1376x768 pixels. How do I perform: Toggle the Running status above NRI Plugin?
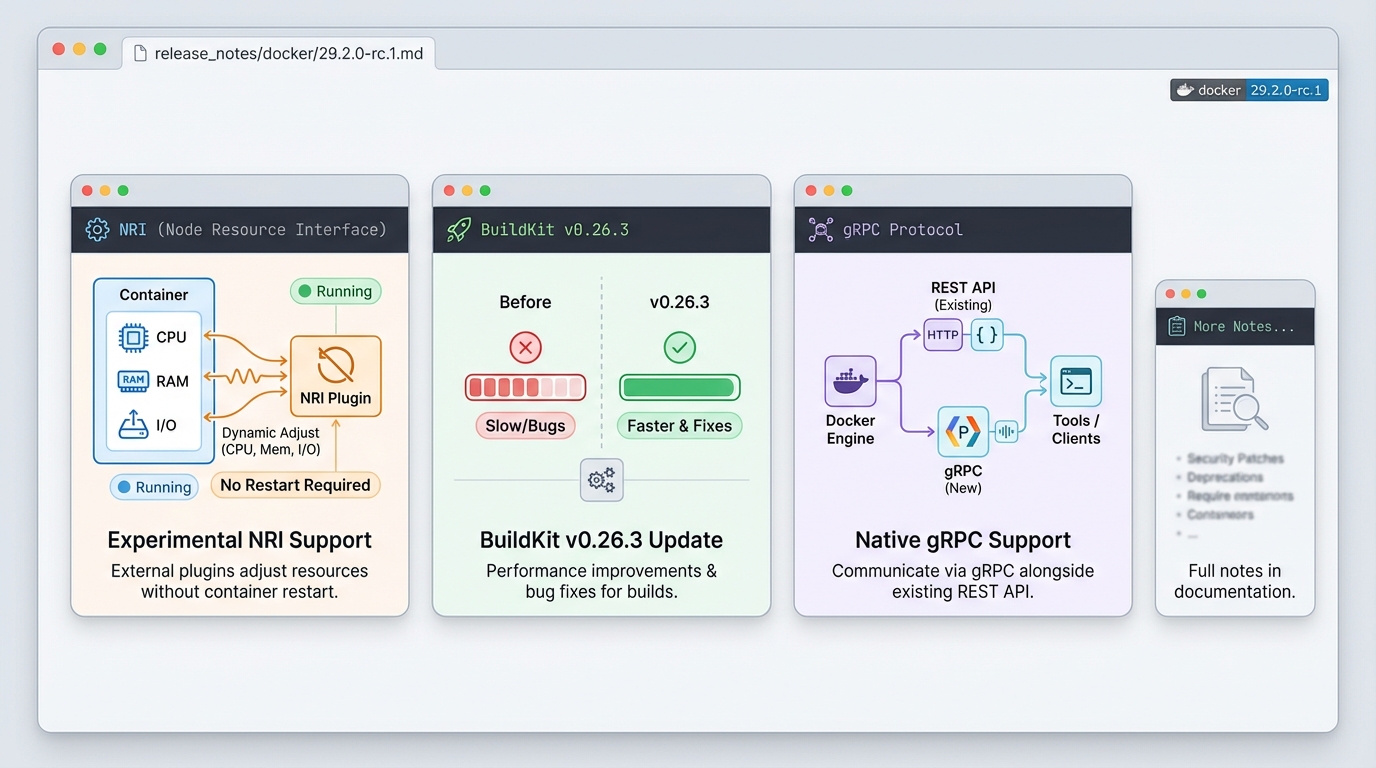[335, 291]
